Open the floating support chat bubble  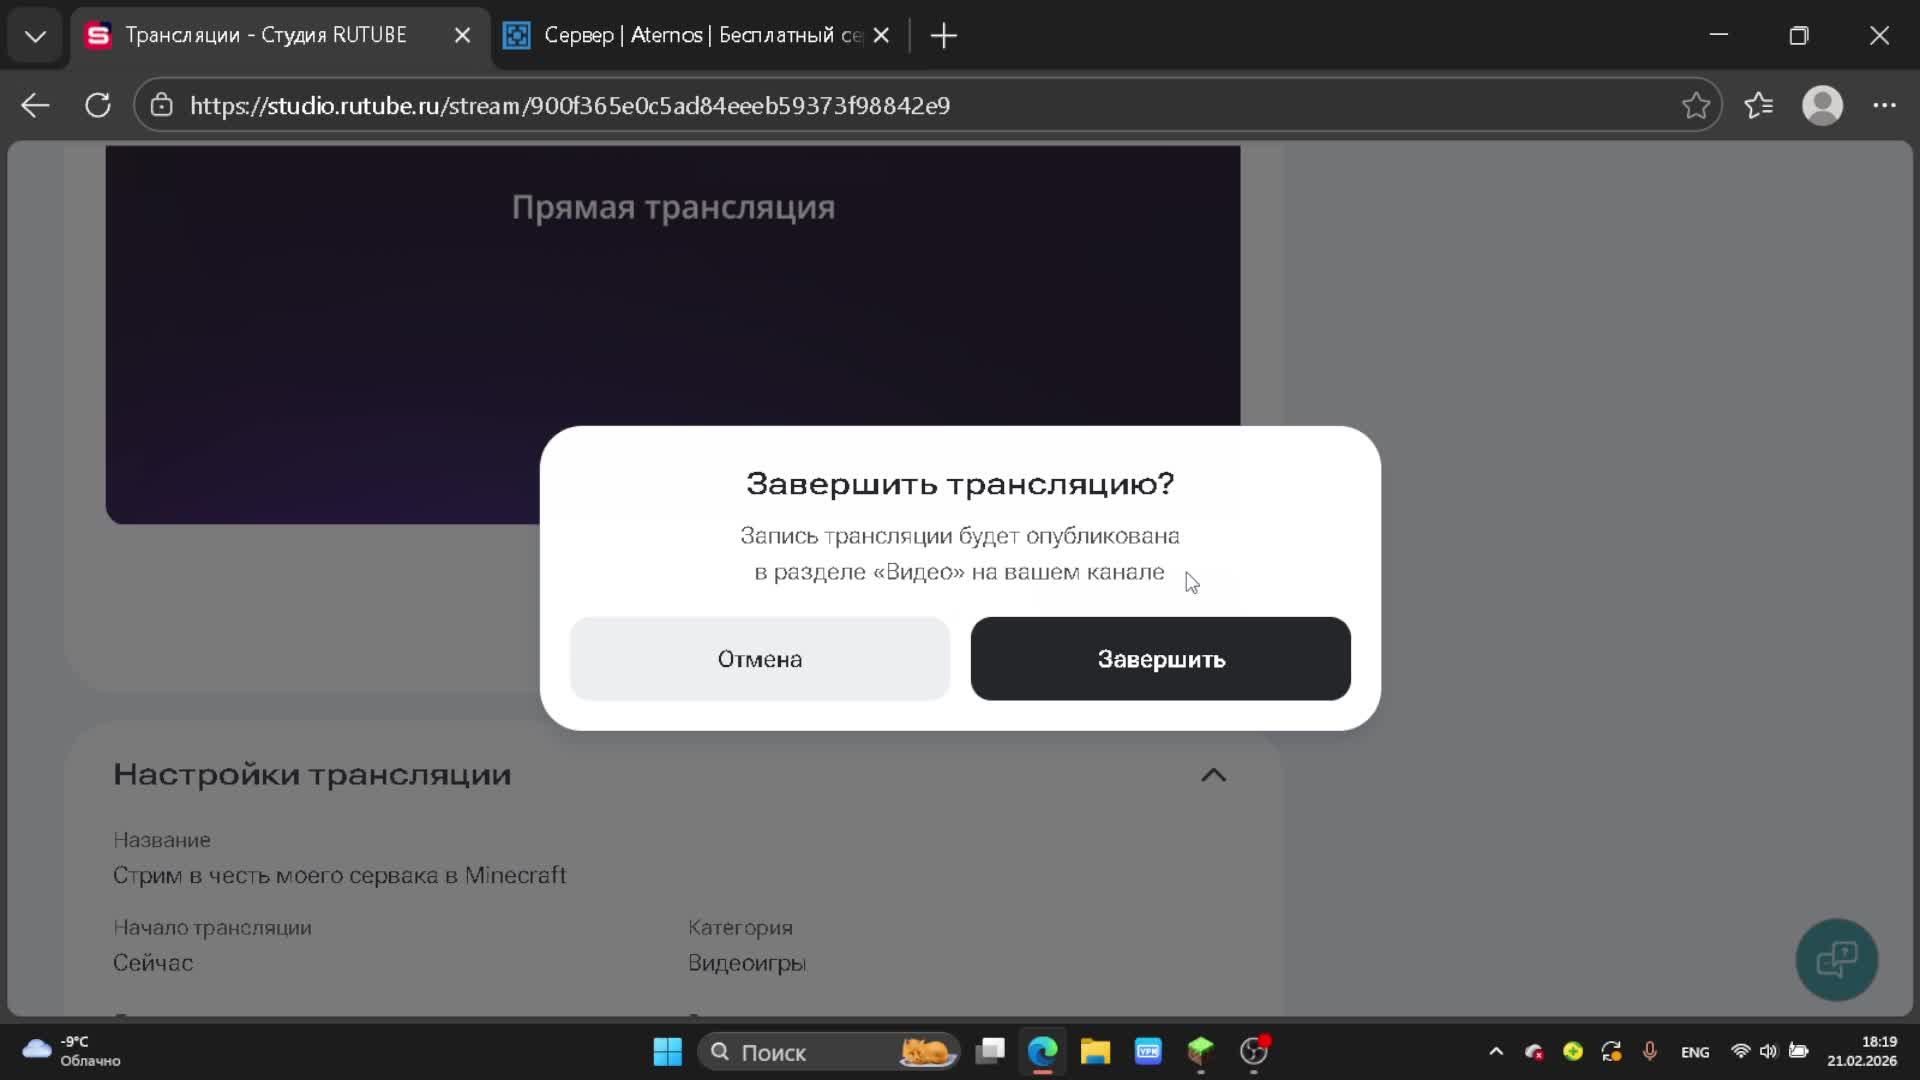pyautogui.click(x=1836, y=959)
